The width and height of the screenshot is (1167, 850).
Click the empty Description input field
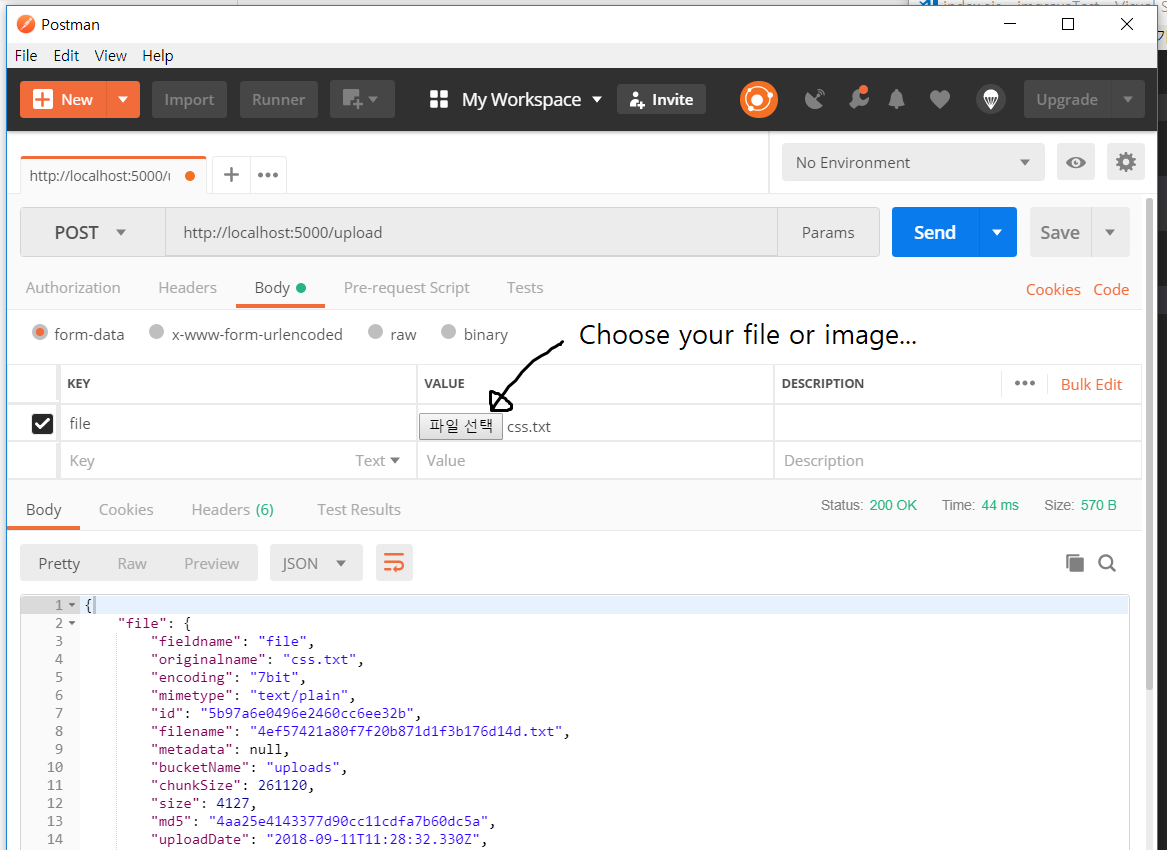[x=958, y=461]
